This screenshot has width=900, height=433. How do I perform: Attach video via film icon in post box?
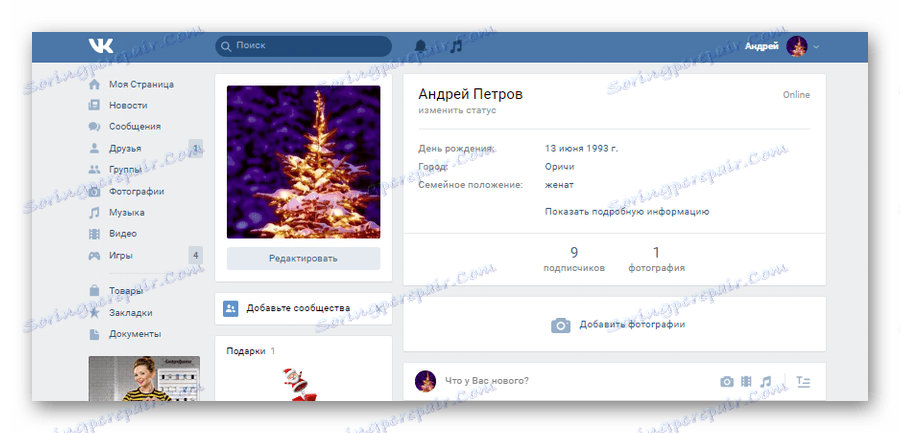[746, 381]
